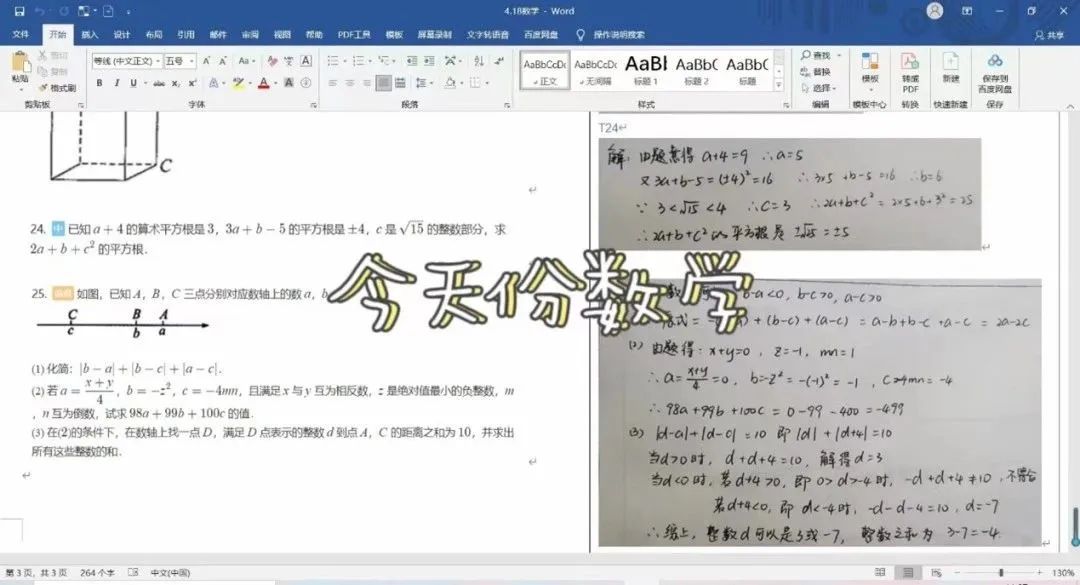This screenshot has height=585, width=1080.
Task: Click the 替换 (Replace) button
Action: click(816, 72)
